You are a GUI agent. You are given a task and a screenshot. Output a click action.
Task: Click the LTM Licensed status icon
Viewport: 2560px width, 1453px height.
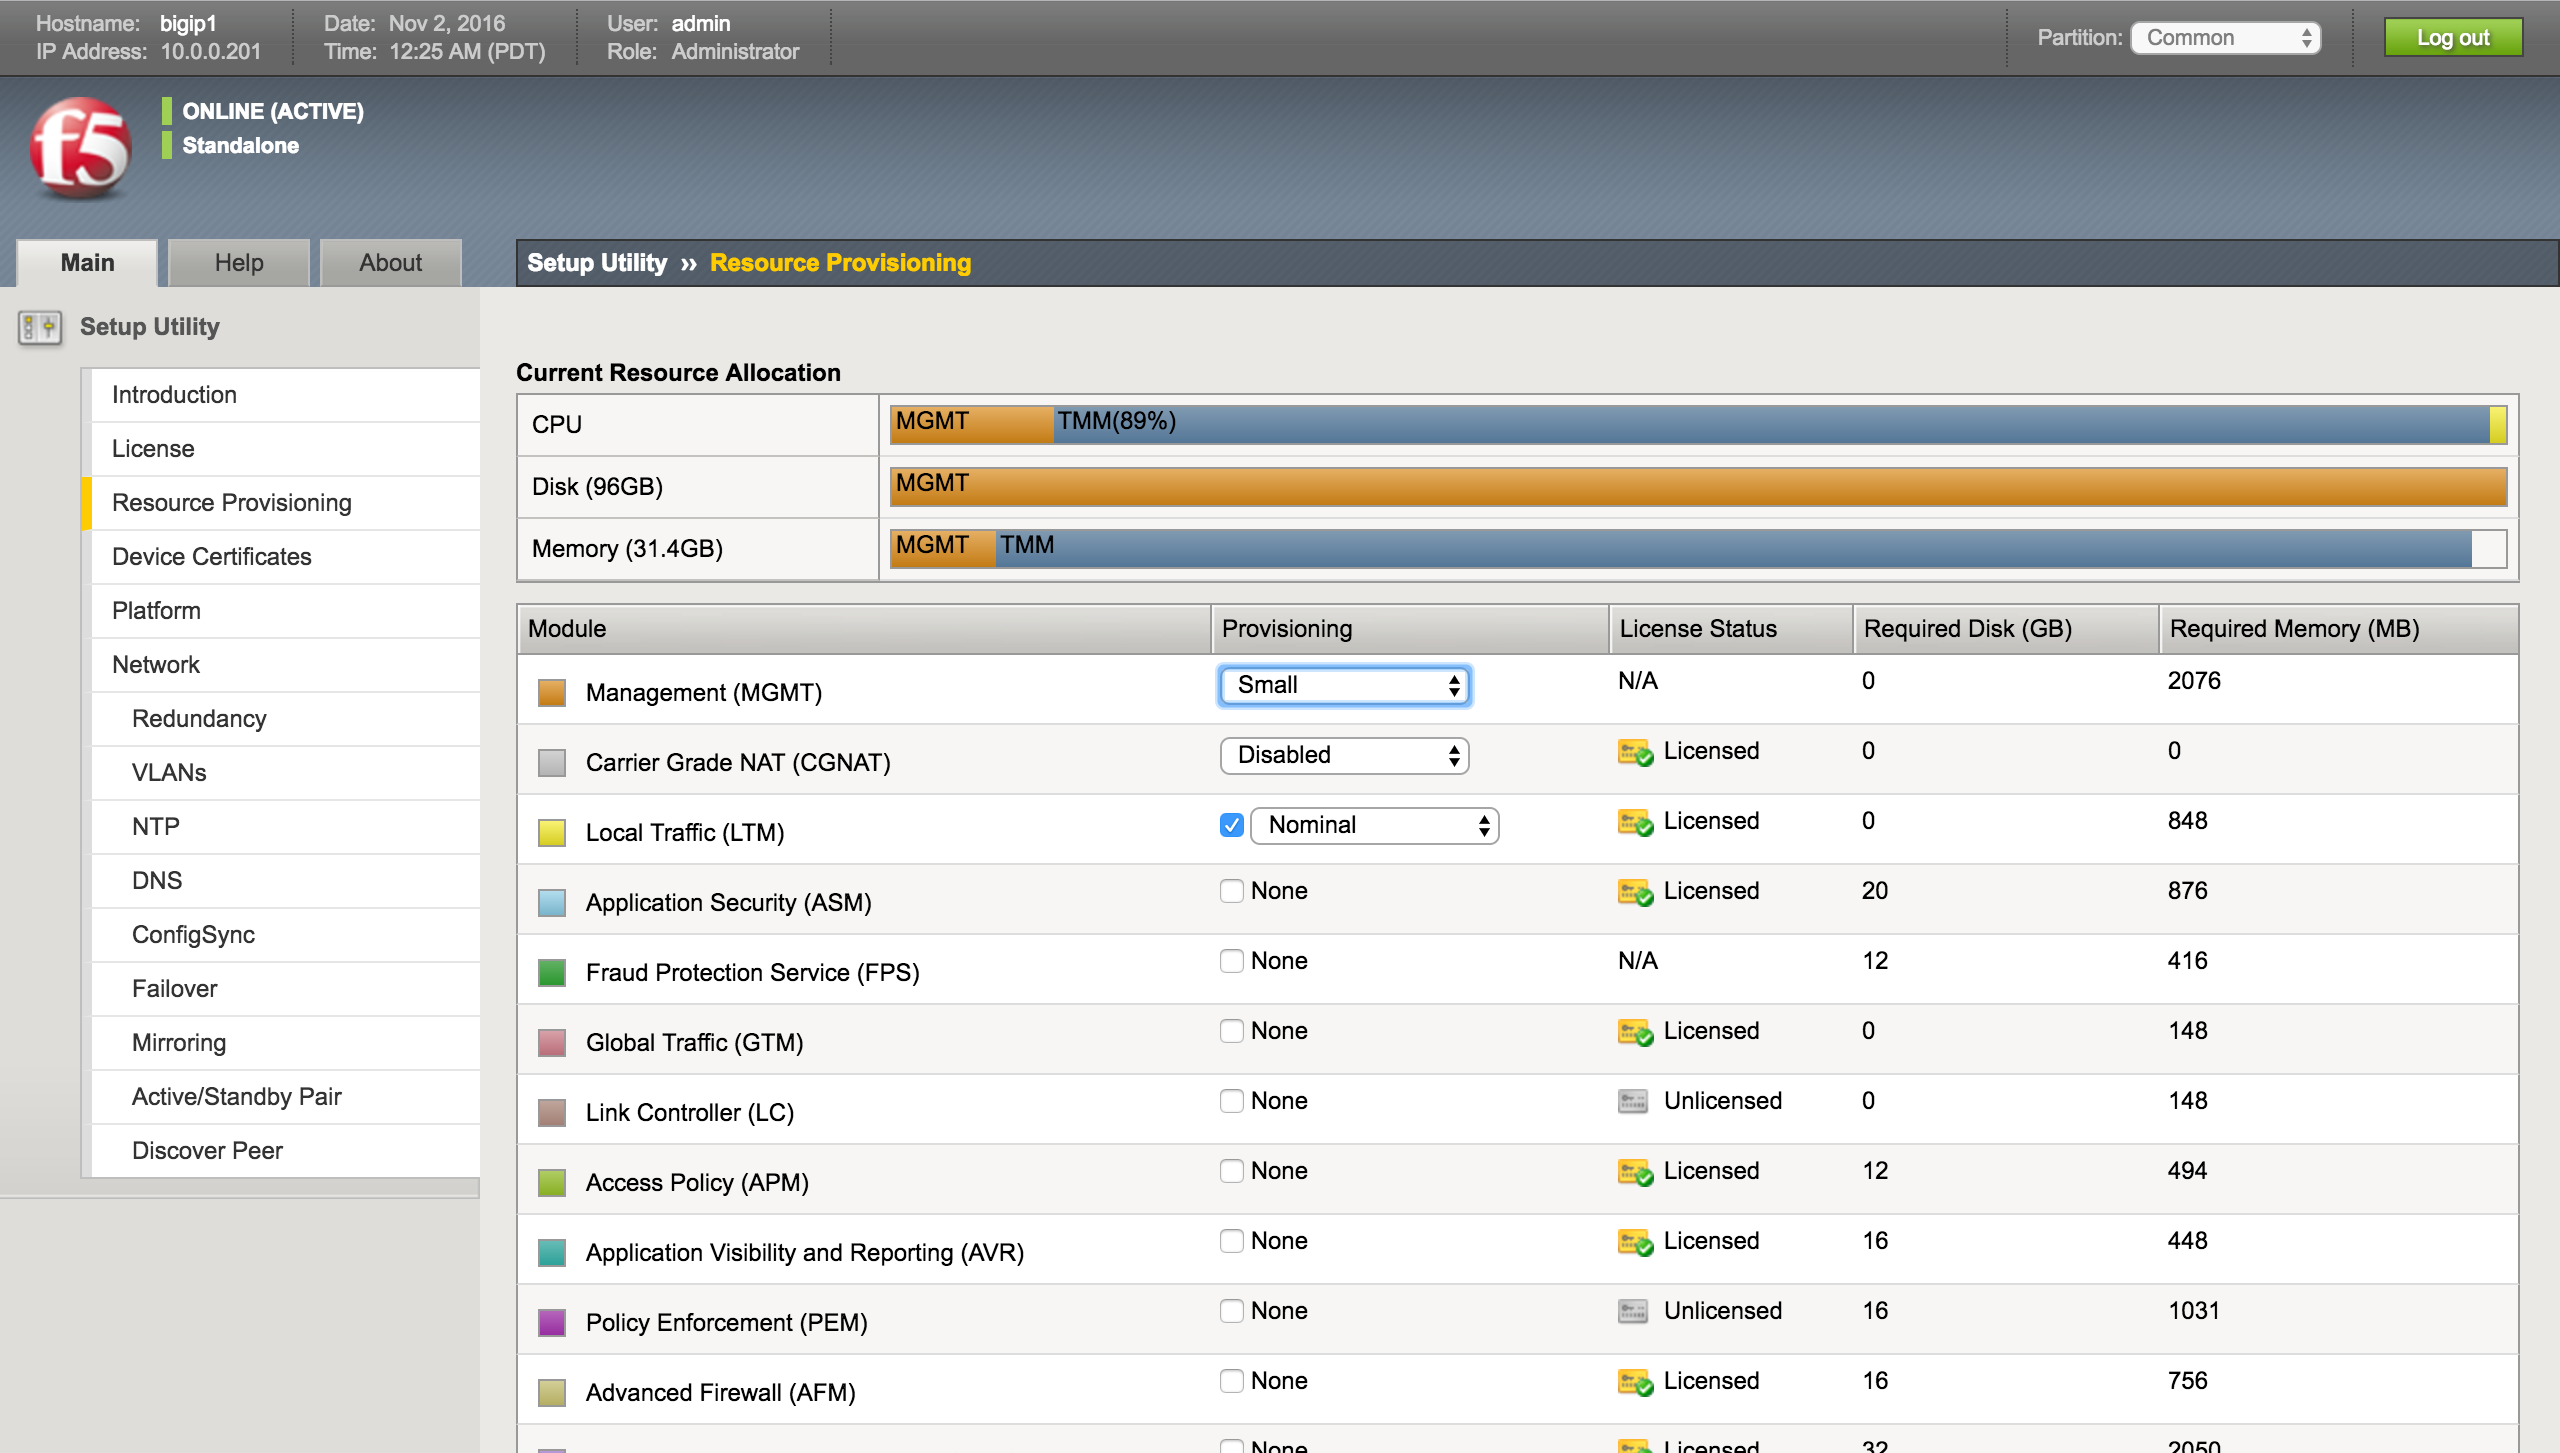[1635, 822]
